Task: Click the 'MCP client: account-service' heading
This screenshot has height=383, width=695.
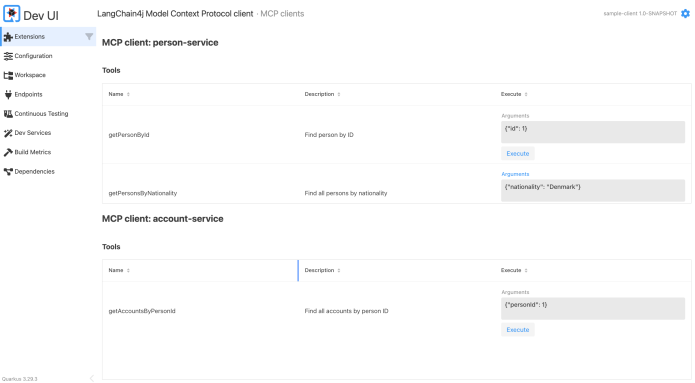Action: [163, 219]
